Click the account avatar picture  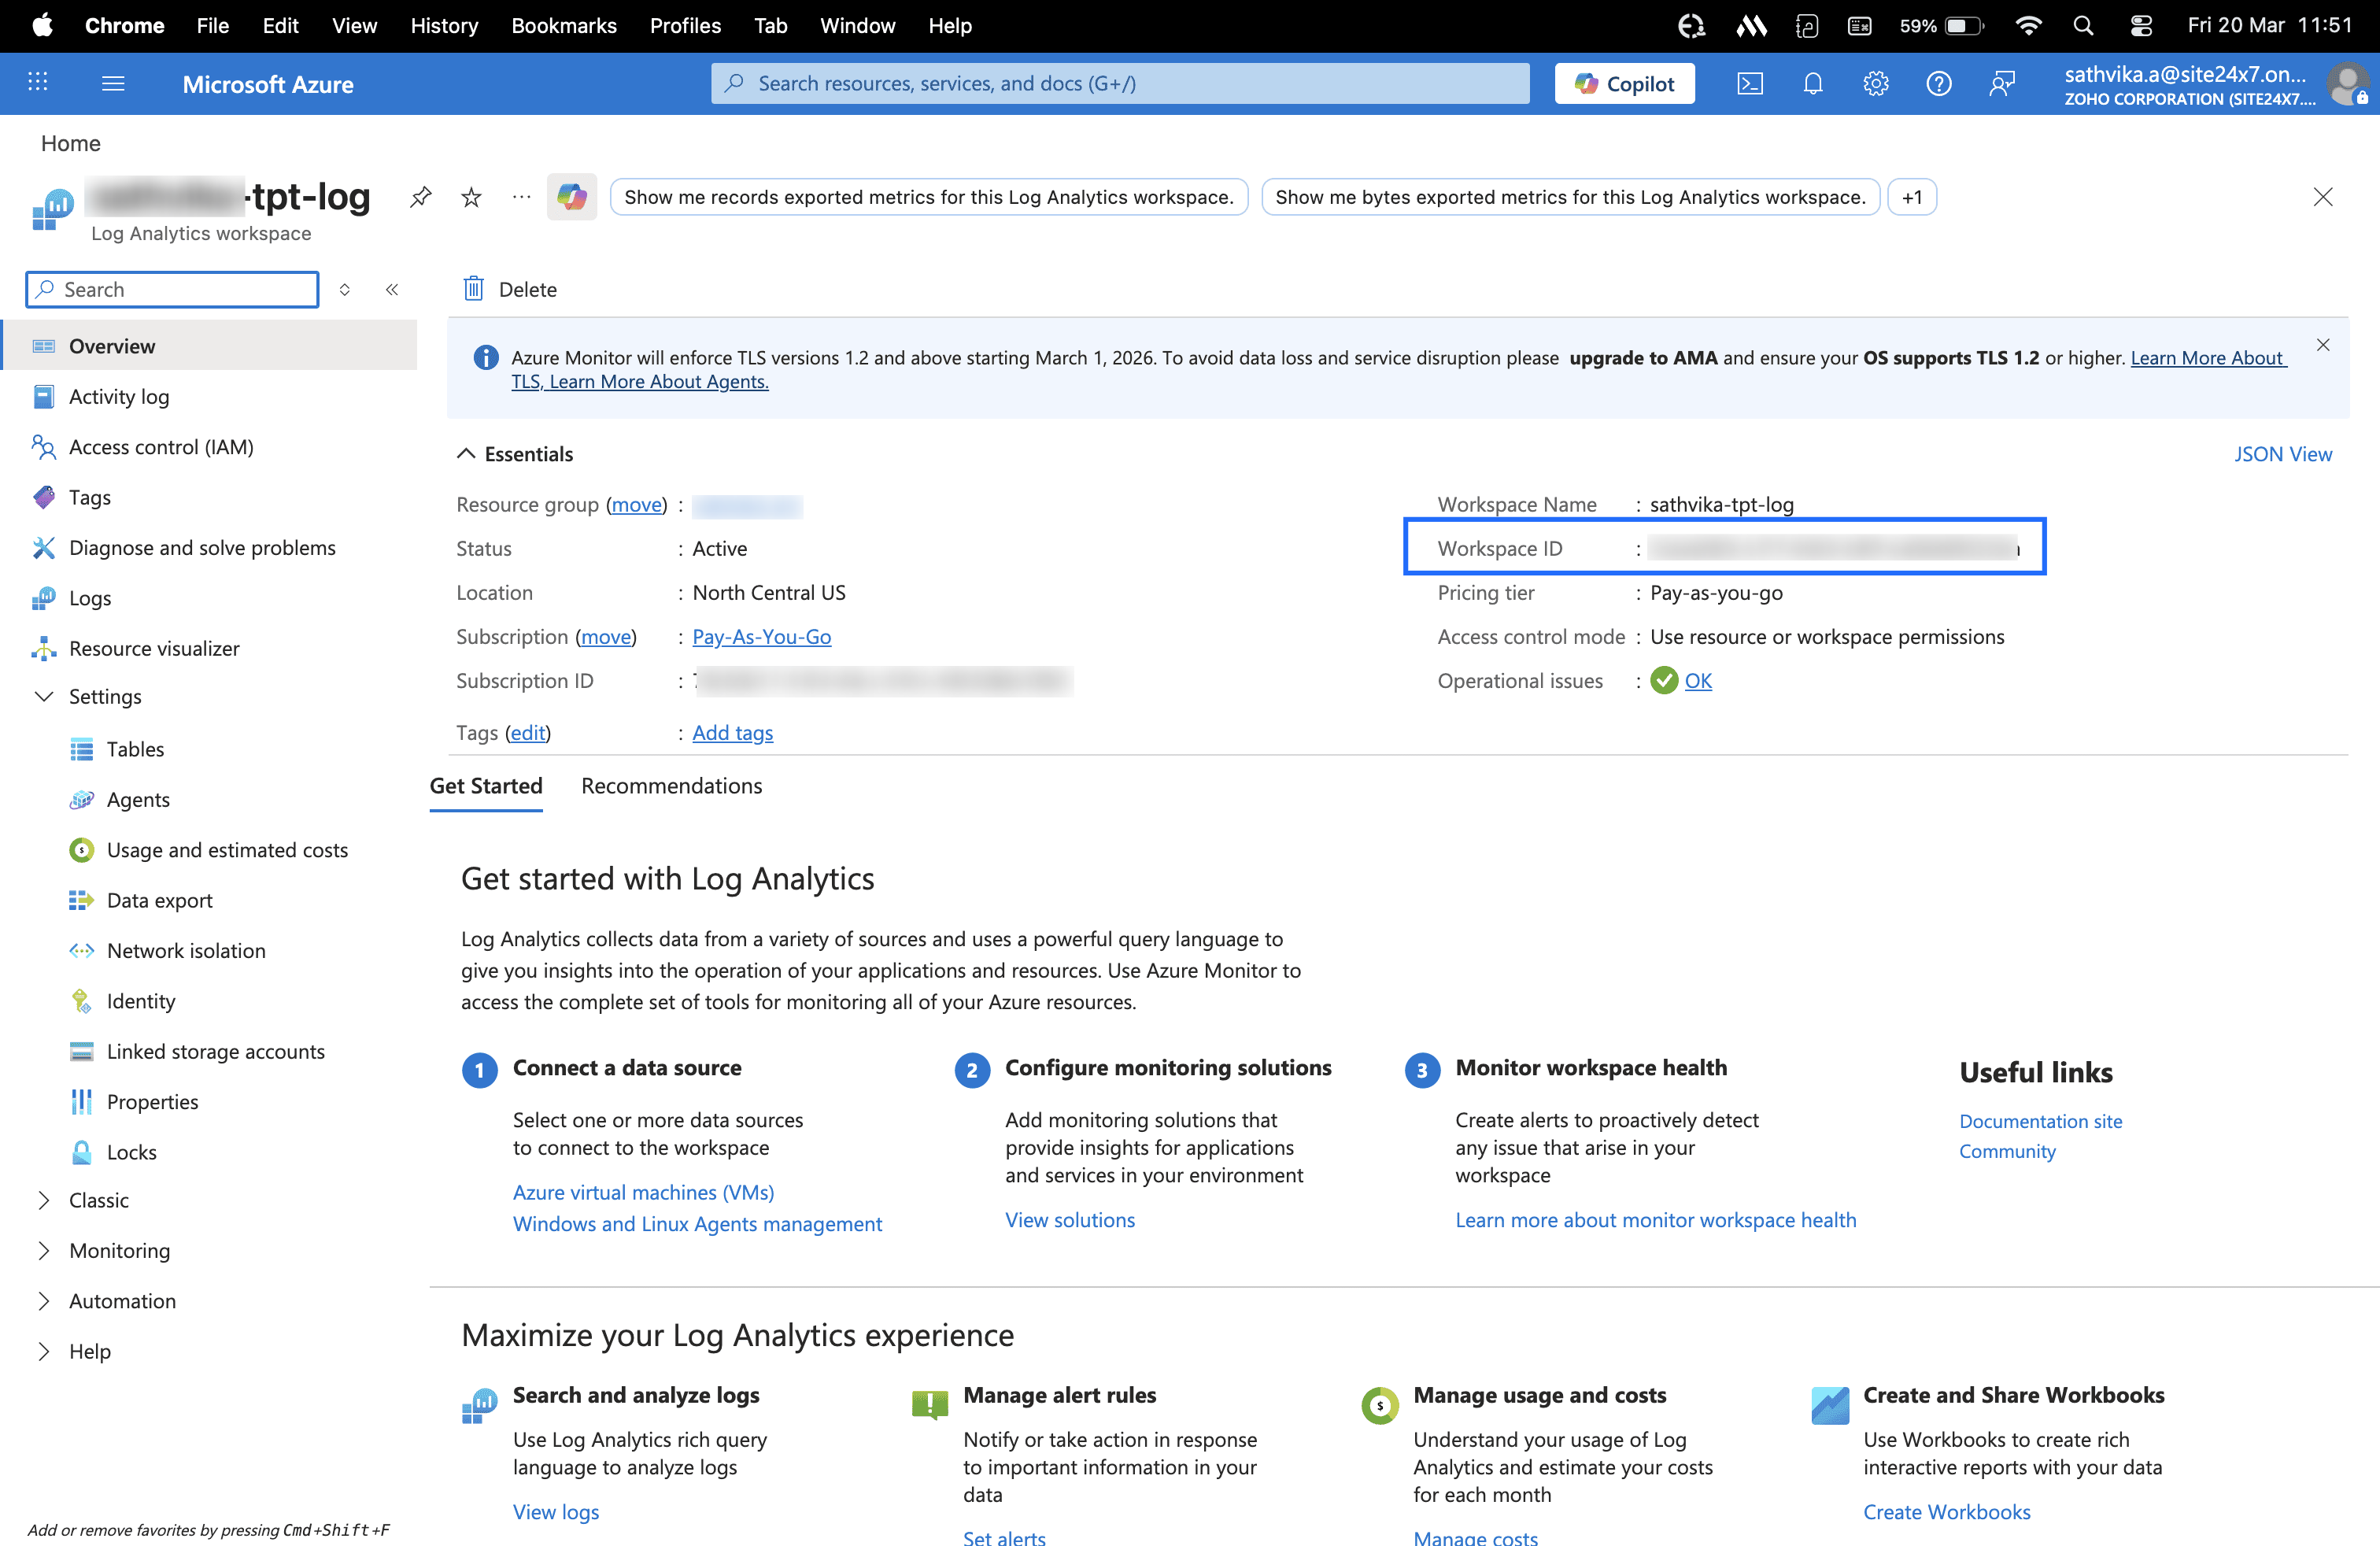[2346, 84]
